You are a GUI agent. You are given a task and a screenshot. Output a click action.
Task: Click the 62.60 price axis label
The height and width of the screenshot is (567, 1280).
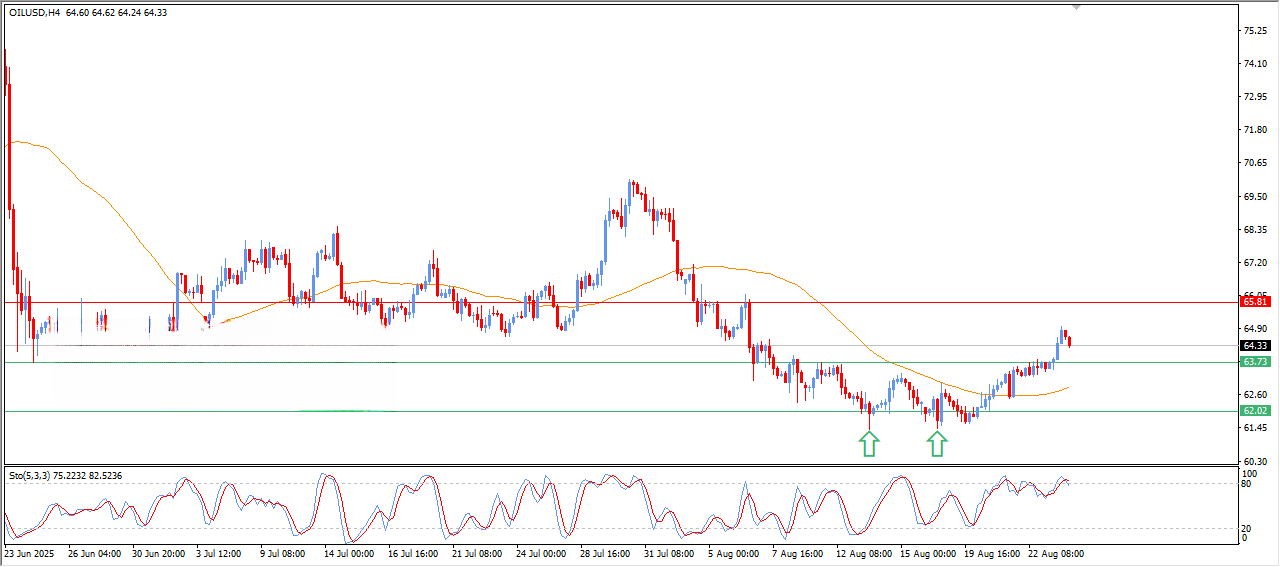pos(1255,394)
